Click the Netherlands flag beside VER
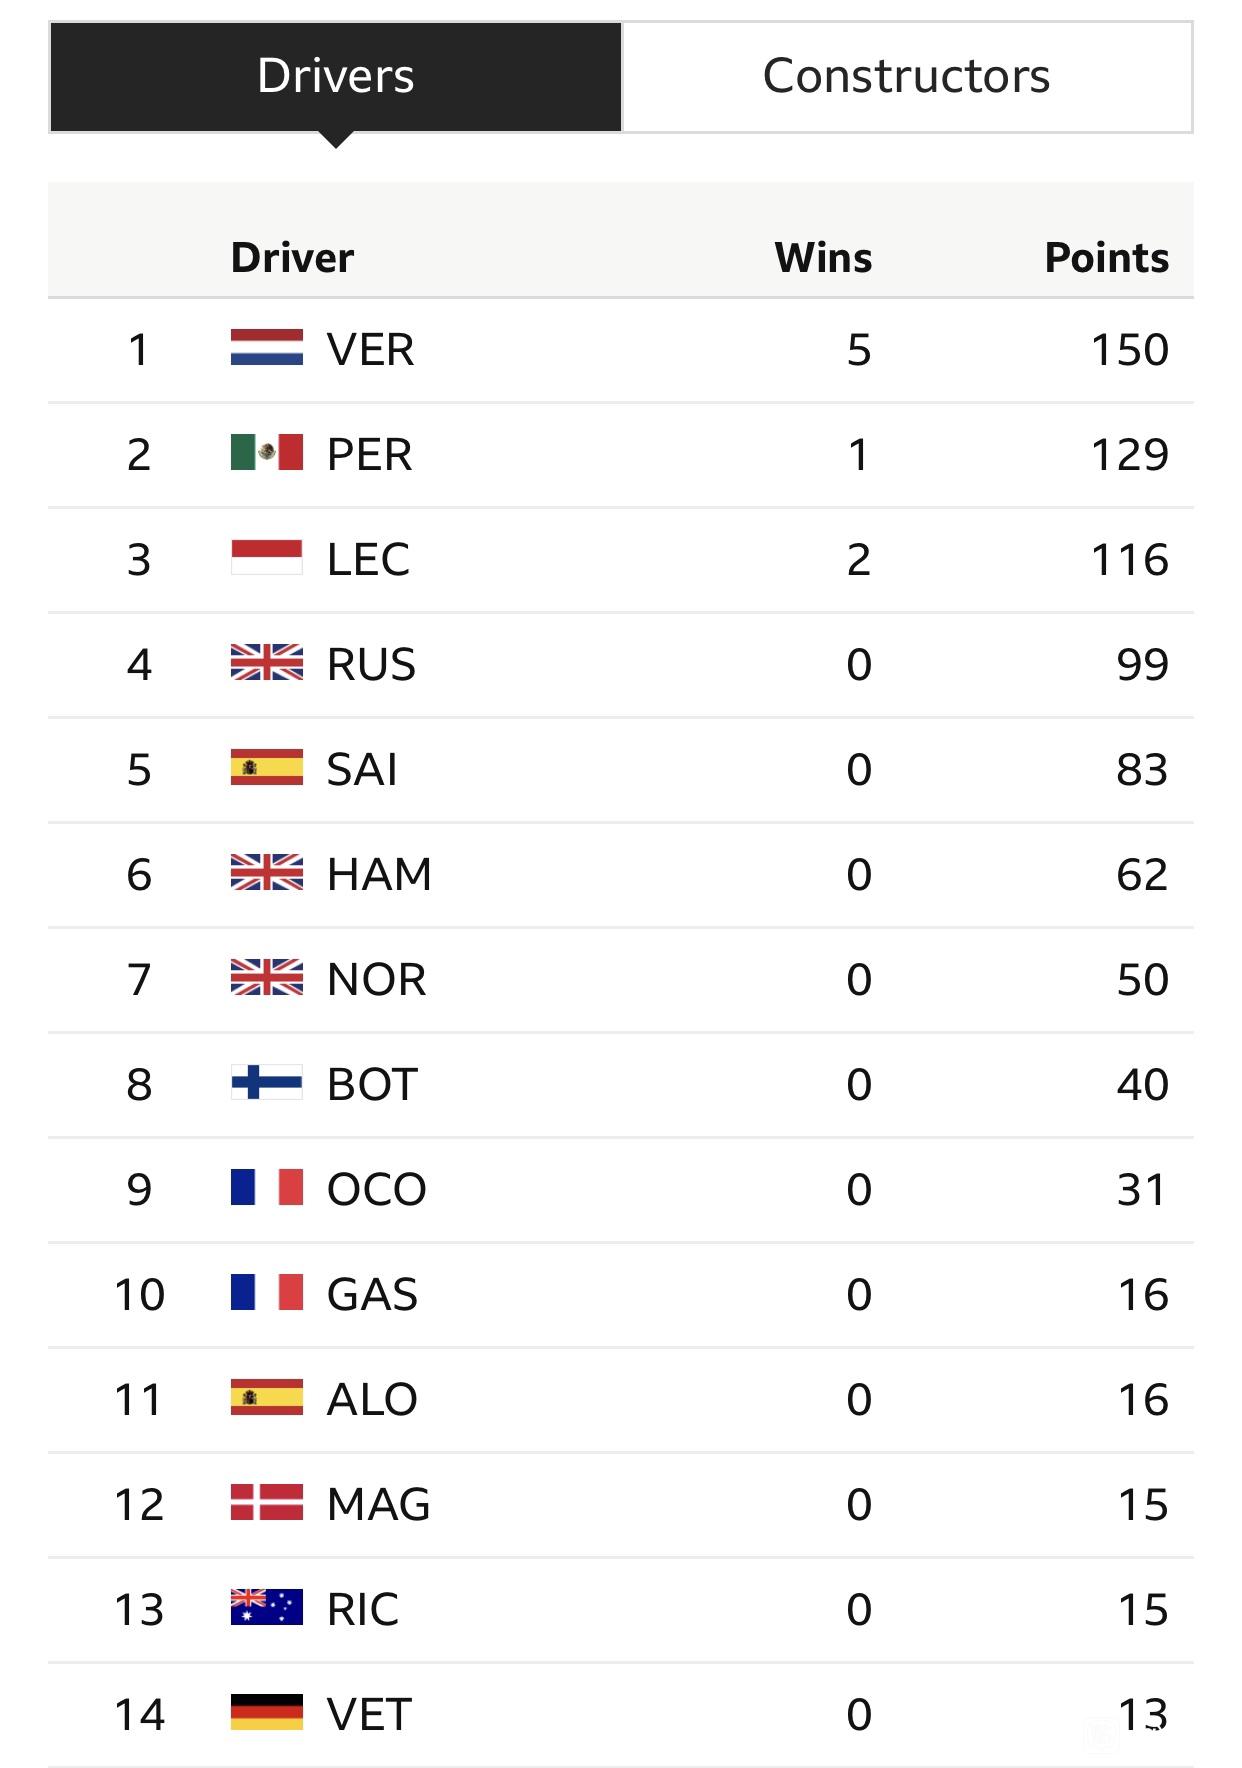1242x1768 pixels. pyautogui.click(x=266, y=348)
